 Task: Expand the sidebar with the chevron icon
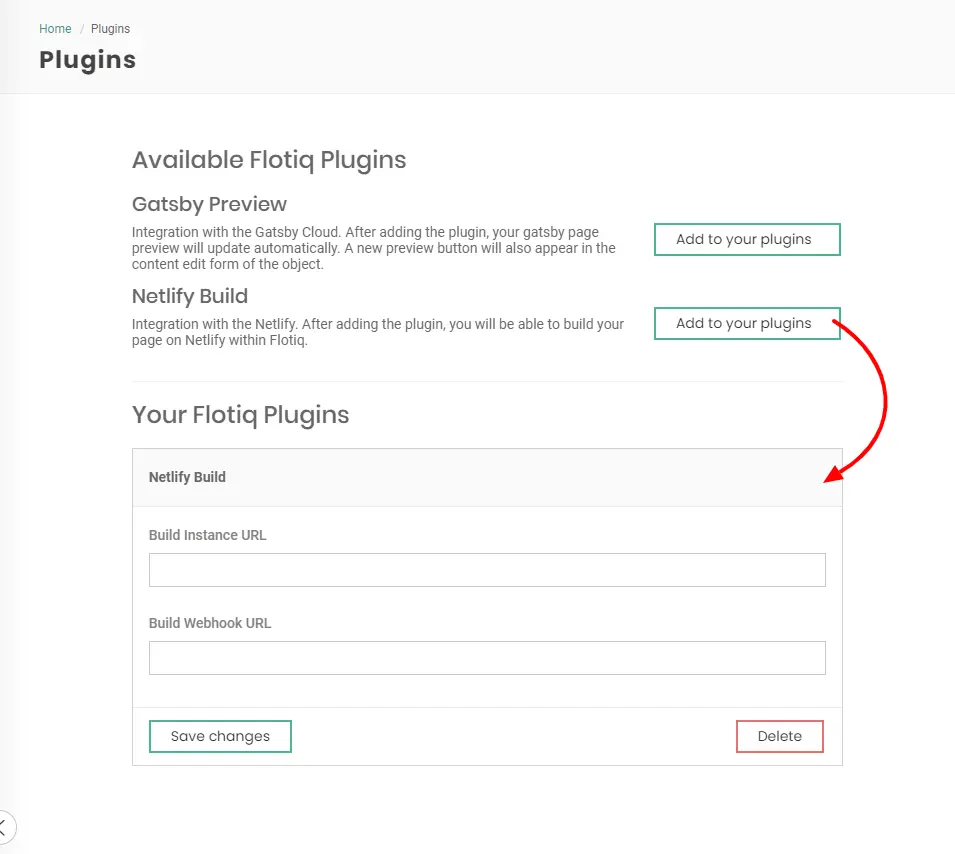tap(4, 827)
